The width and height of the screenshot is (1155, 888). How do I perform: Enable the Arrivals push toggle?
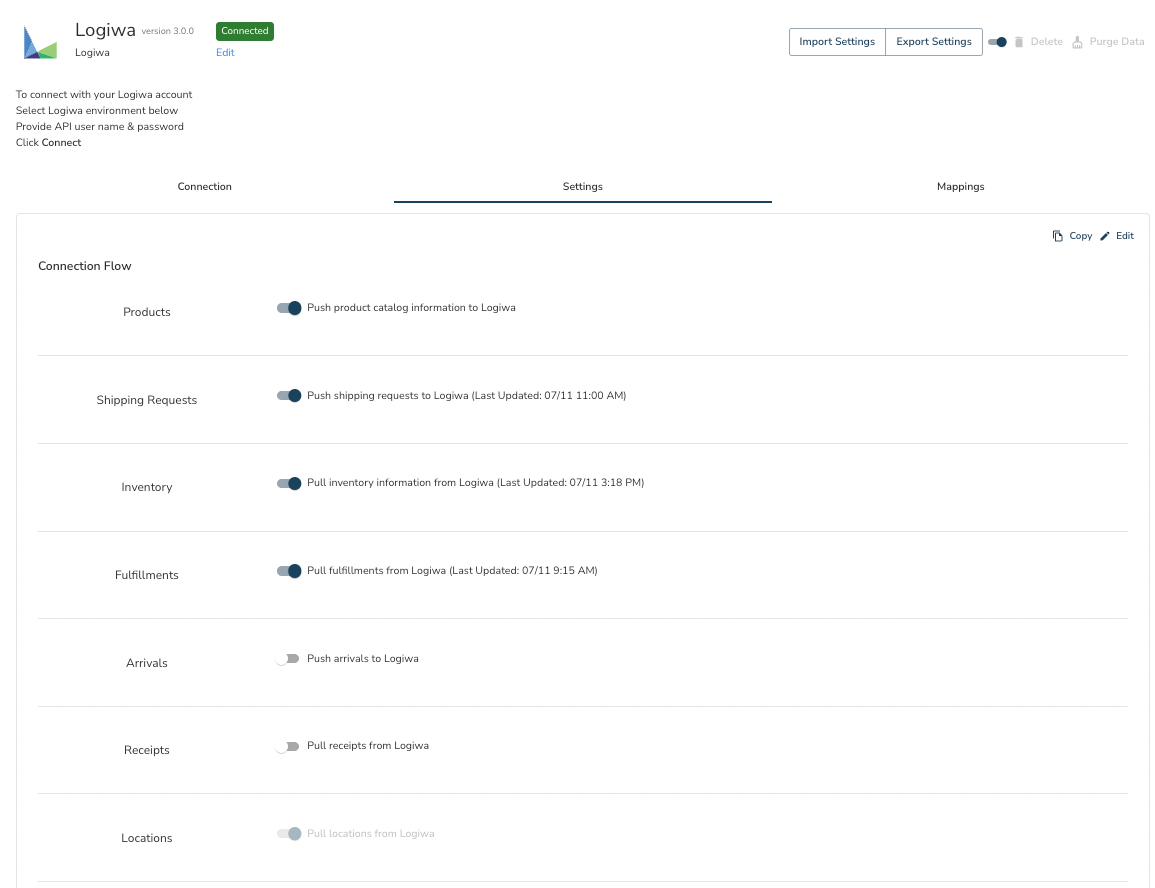[x=287, y=658]
